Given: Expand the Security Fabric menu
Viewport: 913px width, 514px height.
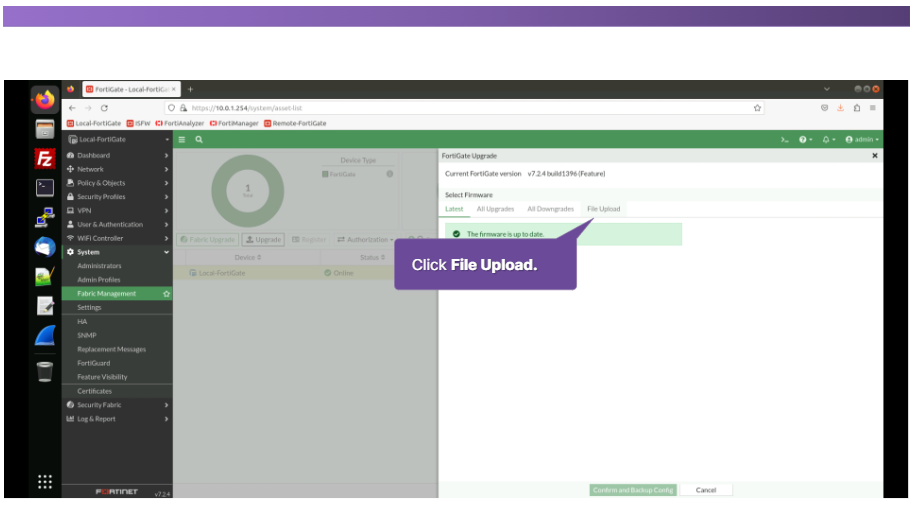Looking at the screenshot, I should point(117,405).
